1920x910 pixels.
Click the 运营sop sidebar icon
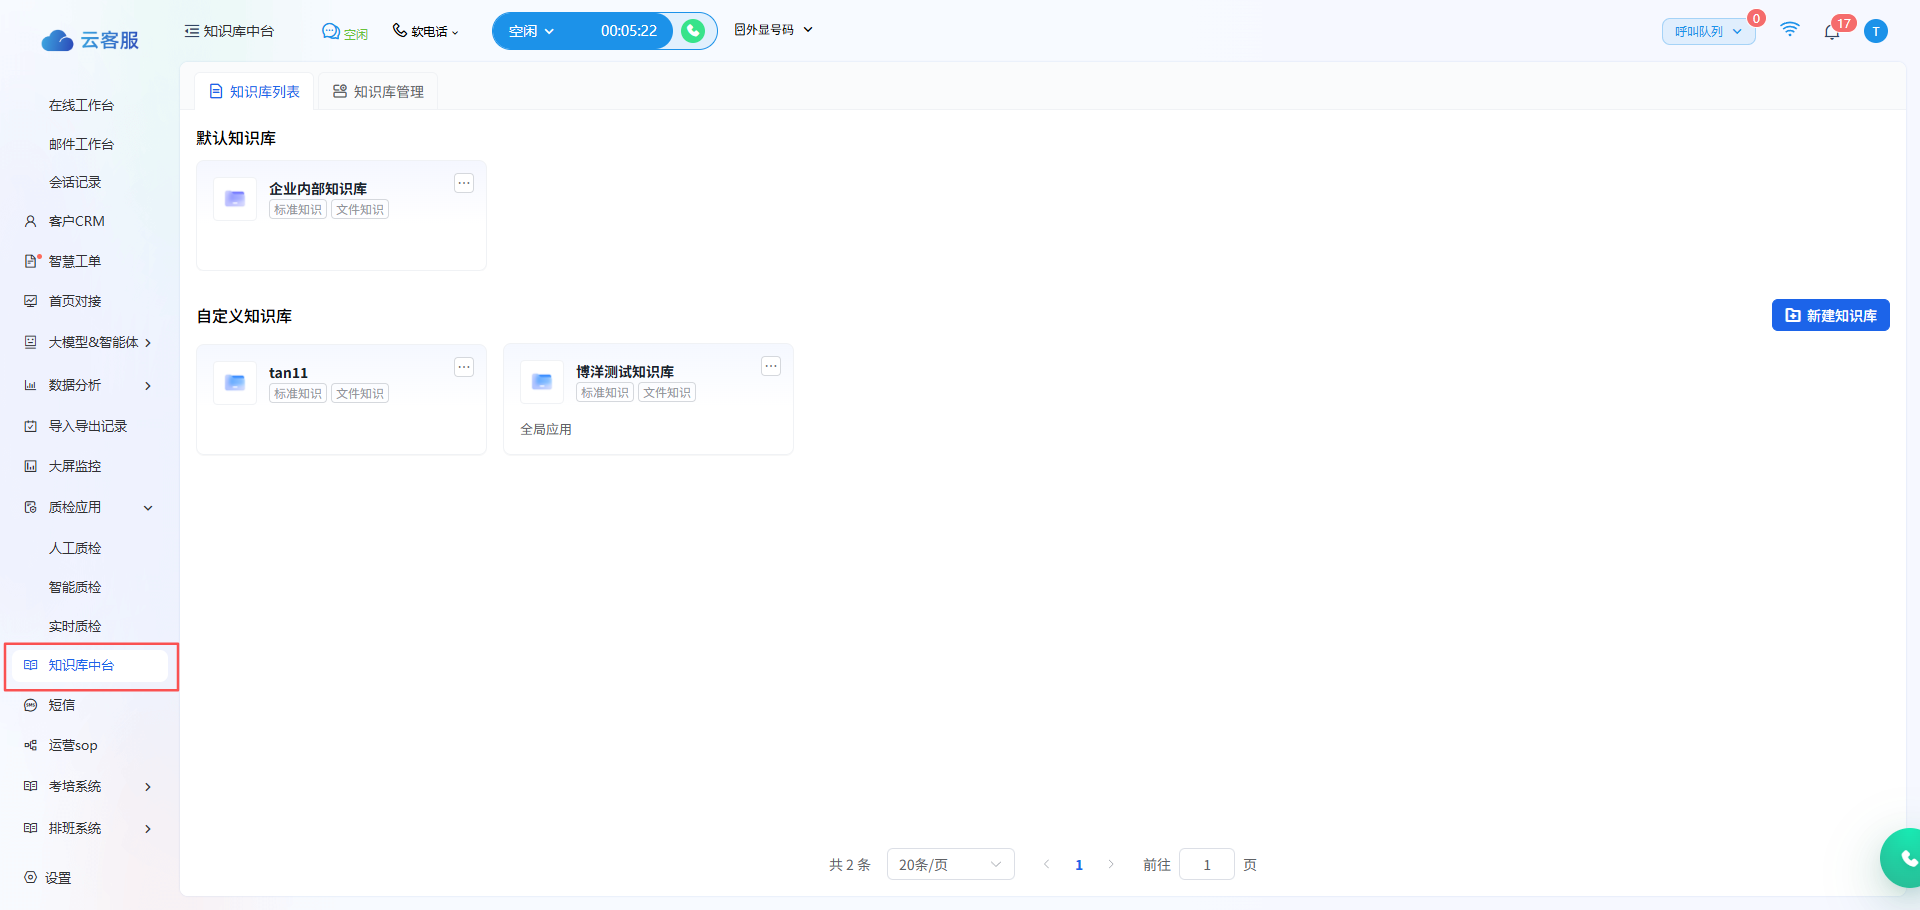click(31, 745)
